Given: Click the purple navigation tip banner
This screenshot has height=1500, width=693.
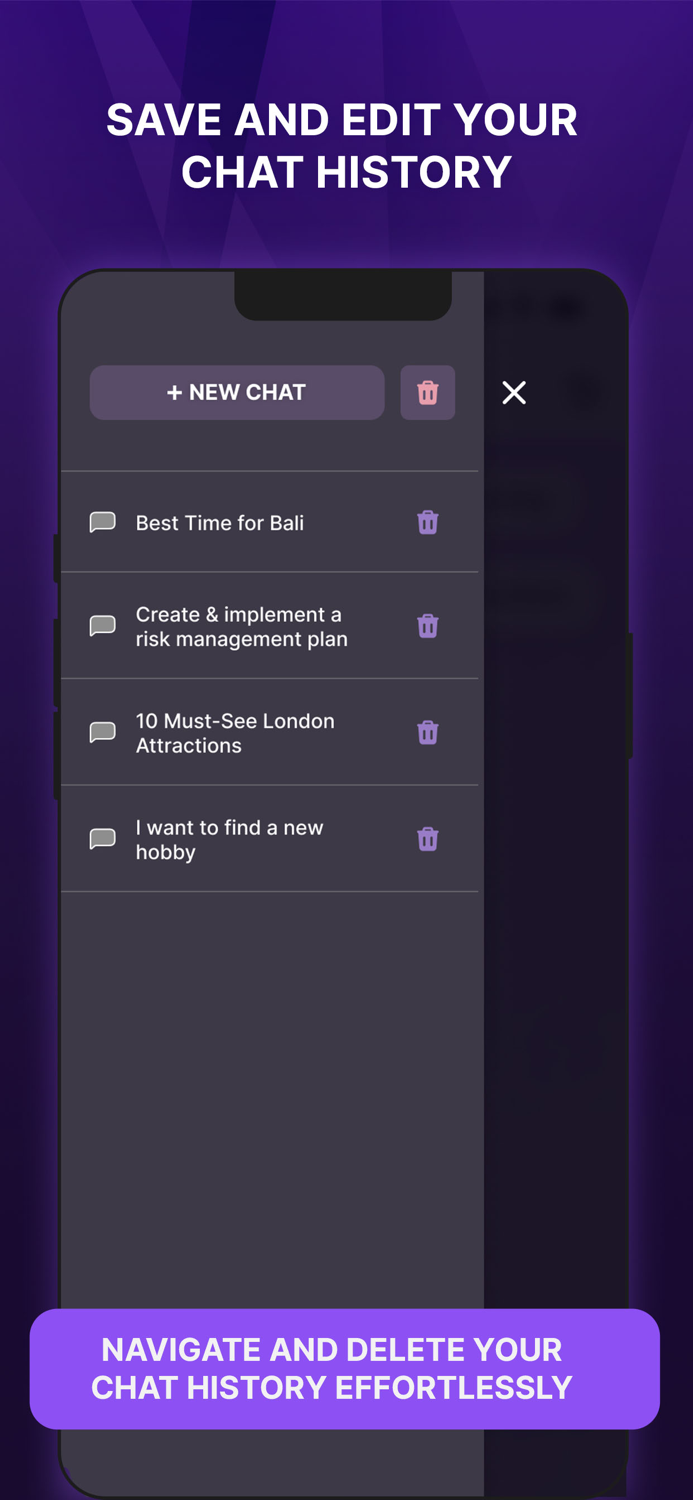Looking at the screenshot, I should click(x=346, y=1369).
